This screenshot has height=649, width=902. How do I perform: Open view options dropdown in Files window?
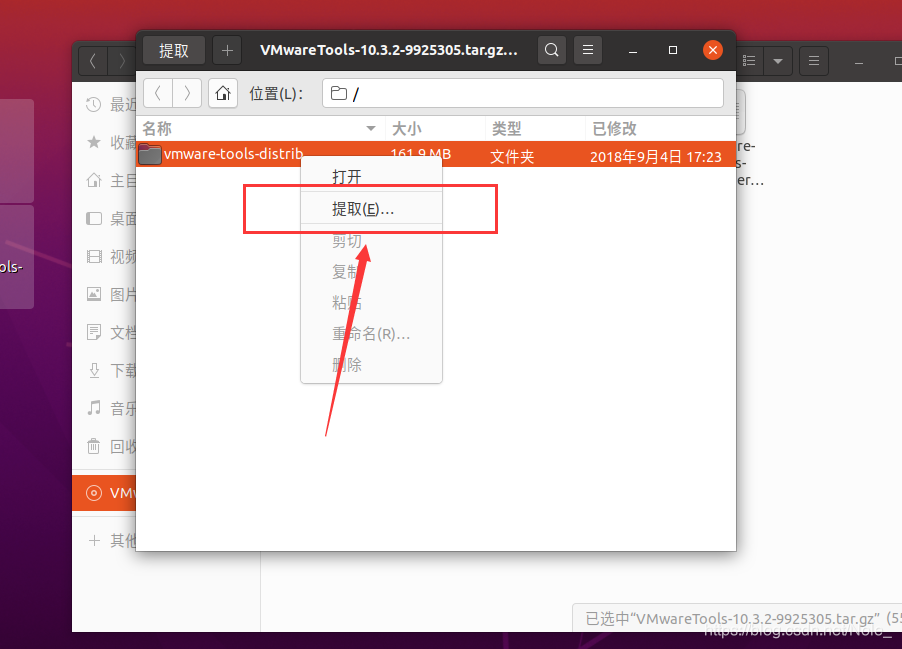tap(778, 61)
